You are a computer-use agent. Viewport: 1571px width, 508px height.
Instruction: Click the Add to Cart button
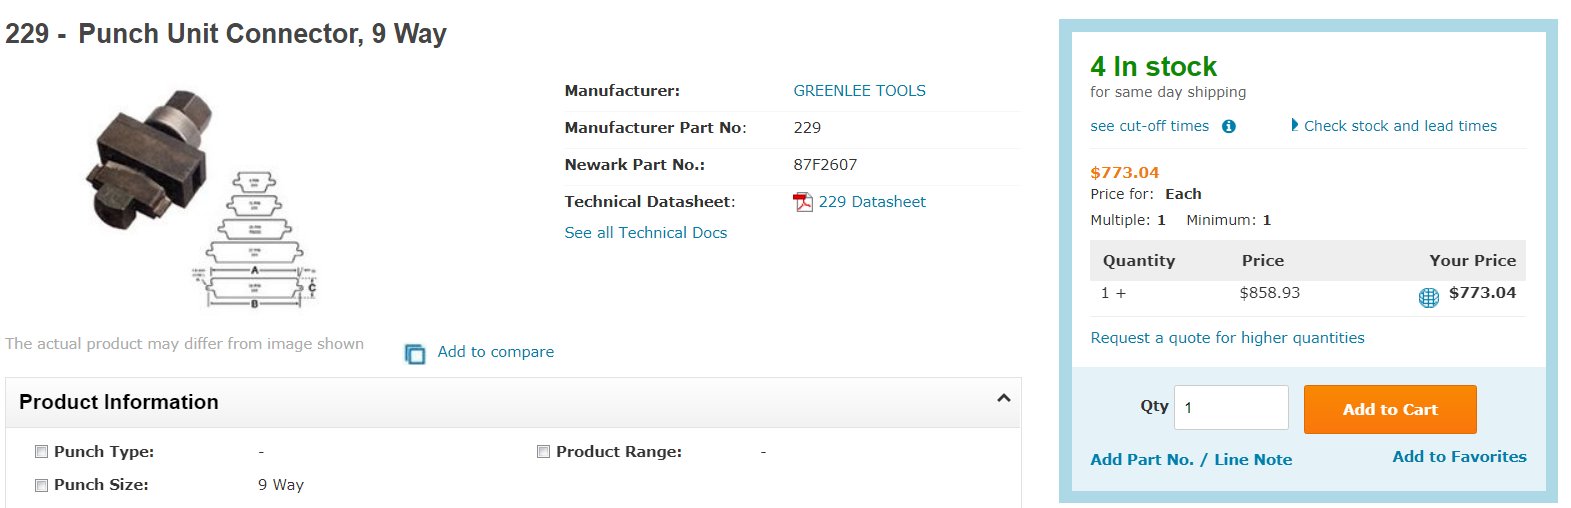pos(1390,409)
